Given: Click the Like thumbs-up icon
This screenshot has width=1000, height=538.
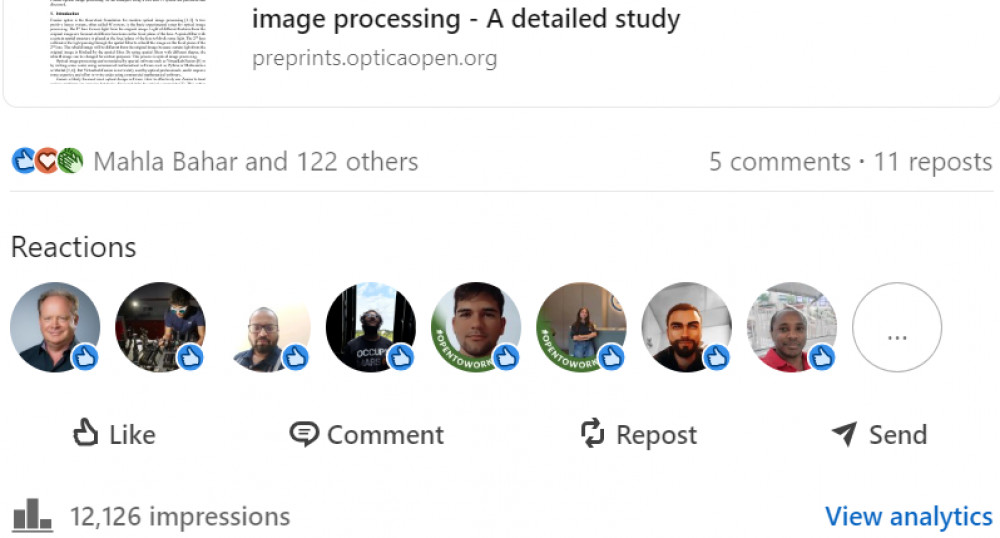Looking at the screenshot, I should [x=86, y=433].
